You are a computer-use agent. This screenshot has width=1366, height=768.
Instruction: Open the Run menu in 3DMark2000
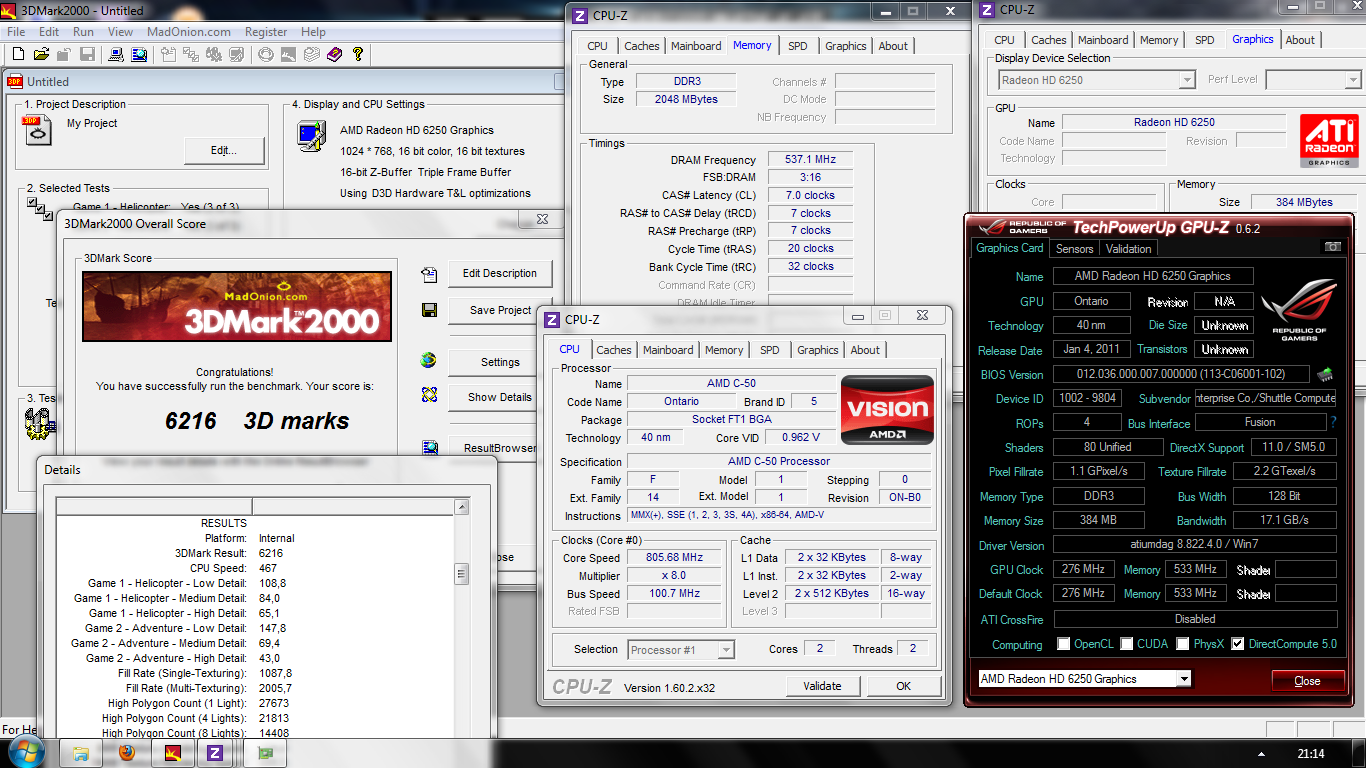pos(83,32)
